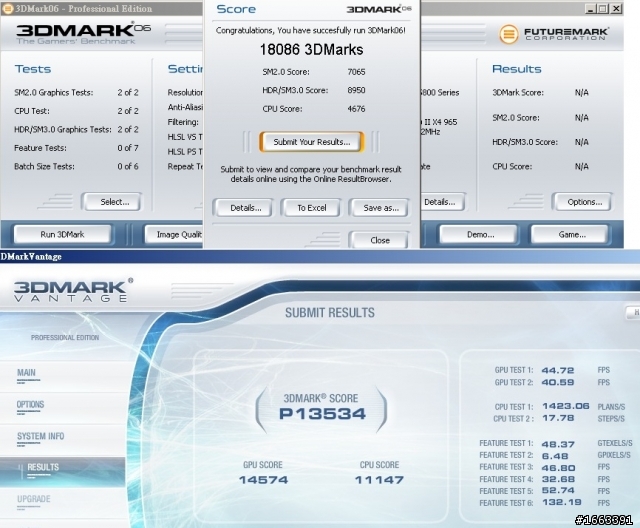Click 3DMark06 title bar app icon
Image resolution: width=640 pixels, height=528 pixels.
click(x=7, y=9)
